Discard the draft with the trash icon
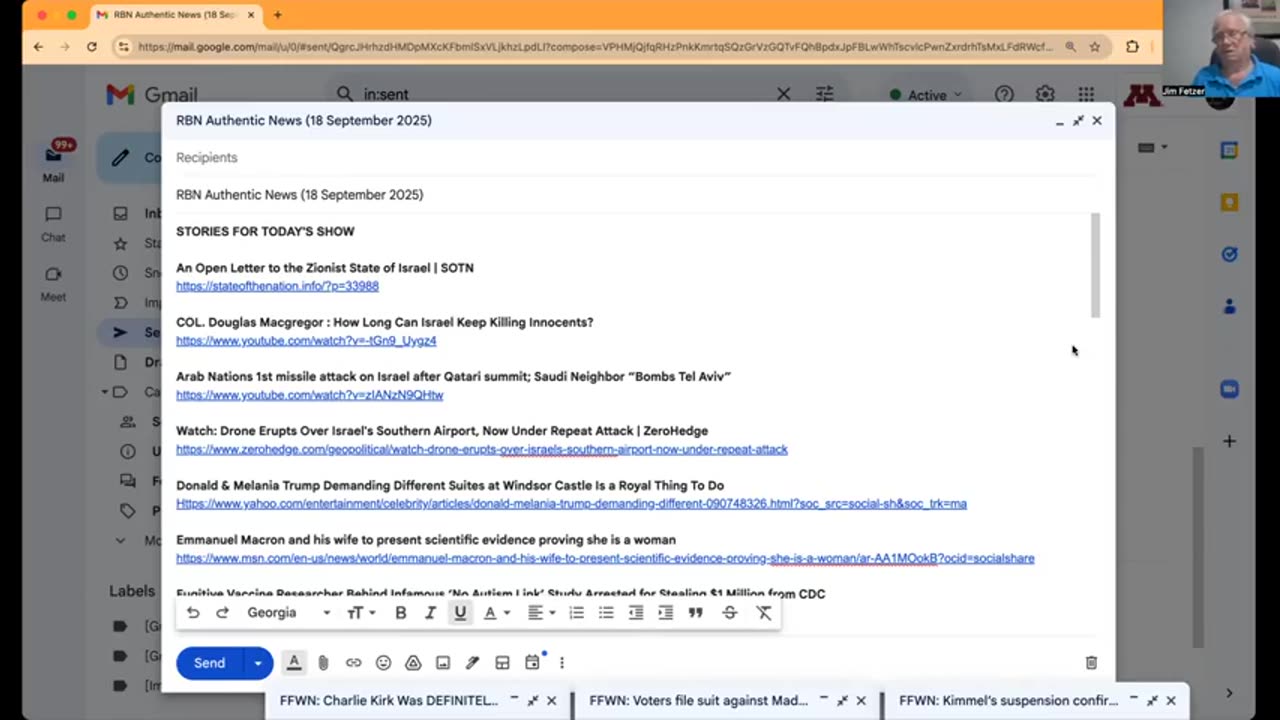 pyautogui.click(x=1091, y=662)
